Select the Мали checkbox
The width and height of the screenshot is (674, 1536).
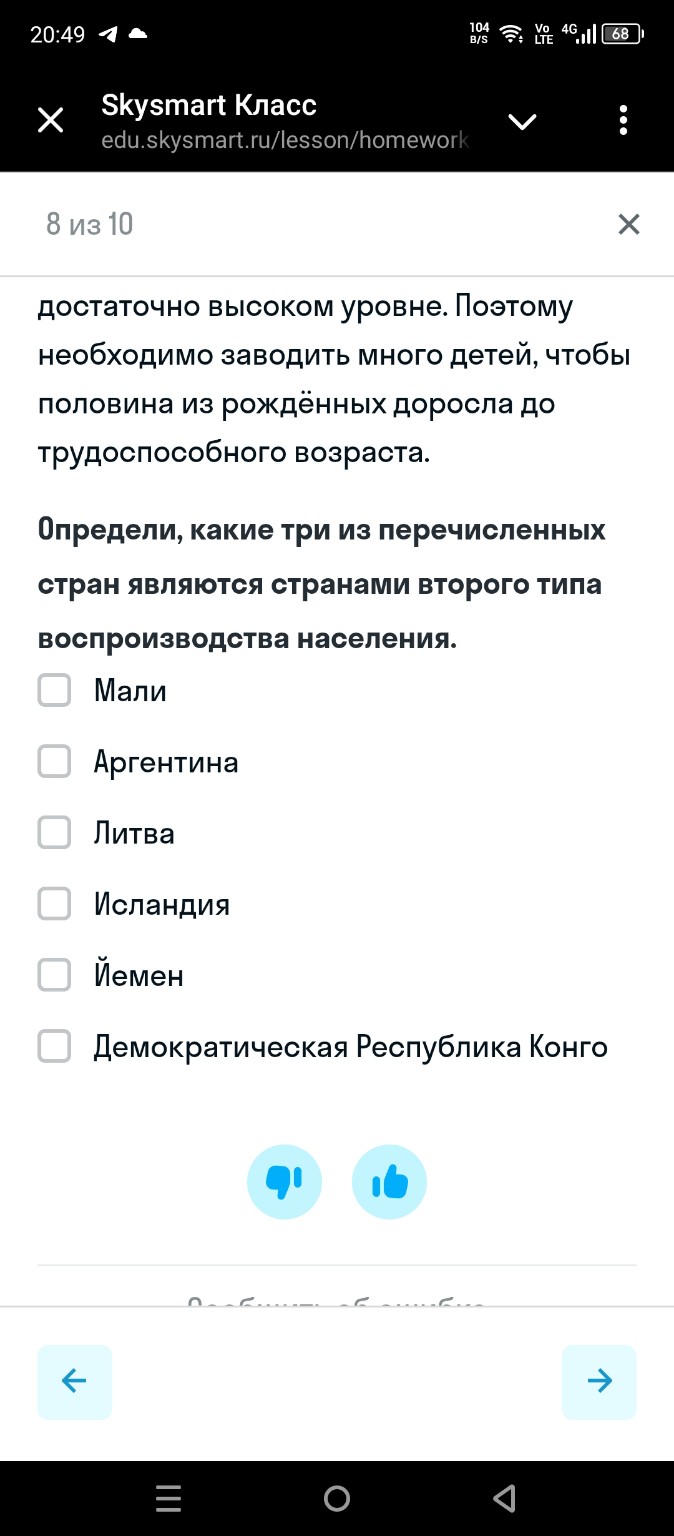pos(53,690)
